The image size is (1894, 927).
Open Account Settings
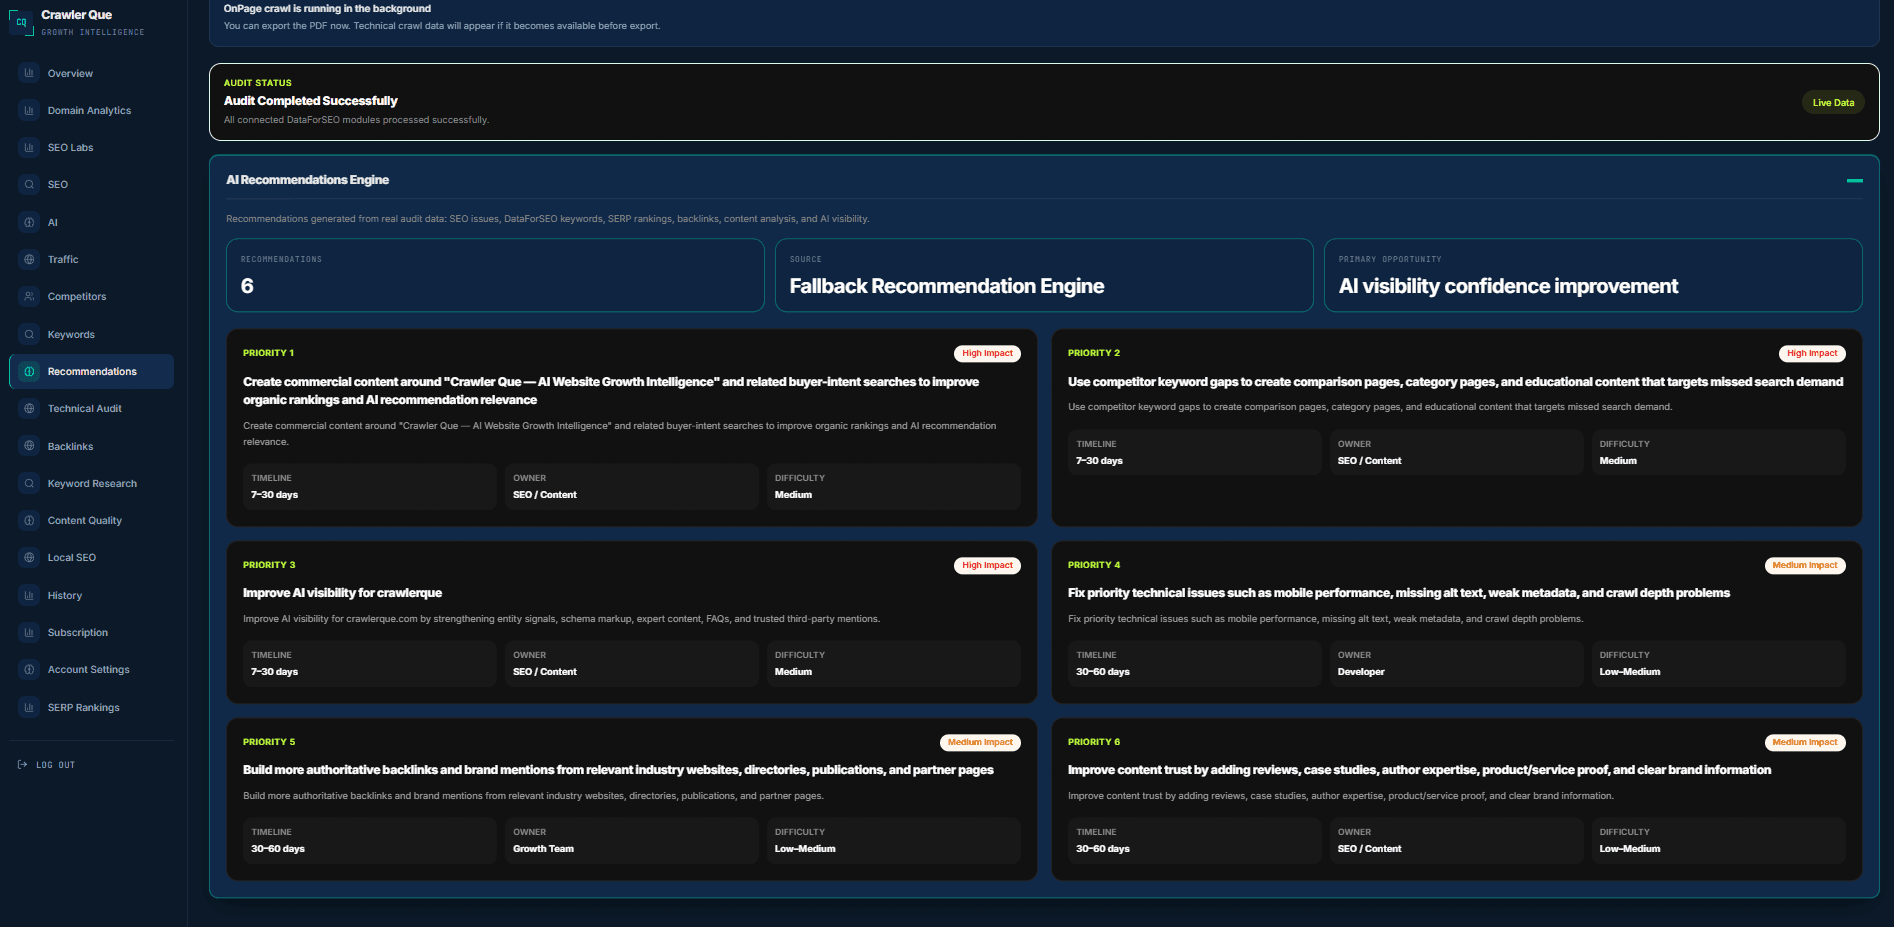click(x=89, y=669)
